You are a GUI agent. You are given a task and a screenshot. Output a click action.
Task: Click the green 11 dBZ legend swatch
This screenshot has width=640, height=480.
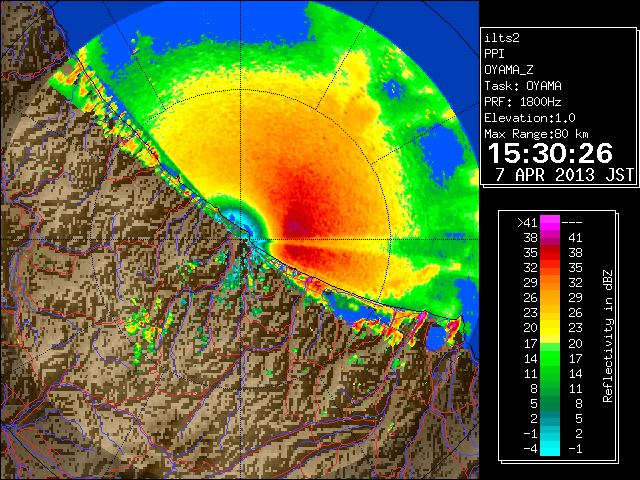[x=550, y=373]
